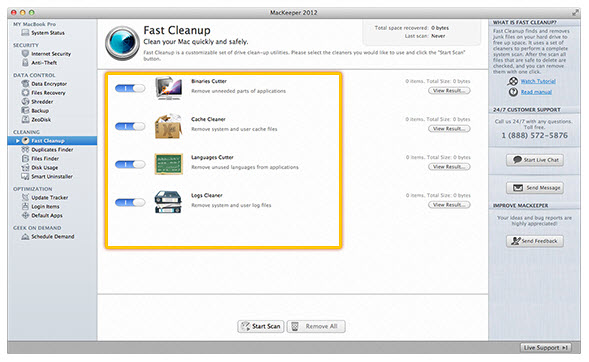Open Internet Security in sidebar
Screen dimensions: 589x362
pyautogui.click(x=47, y=54)
